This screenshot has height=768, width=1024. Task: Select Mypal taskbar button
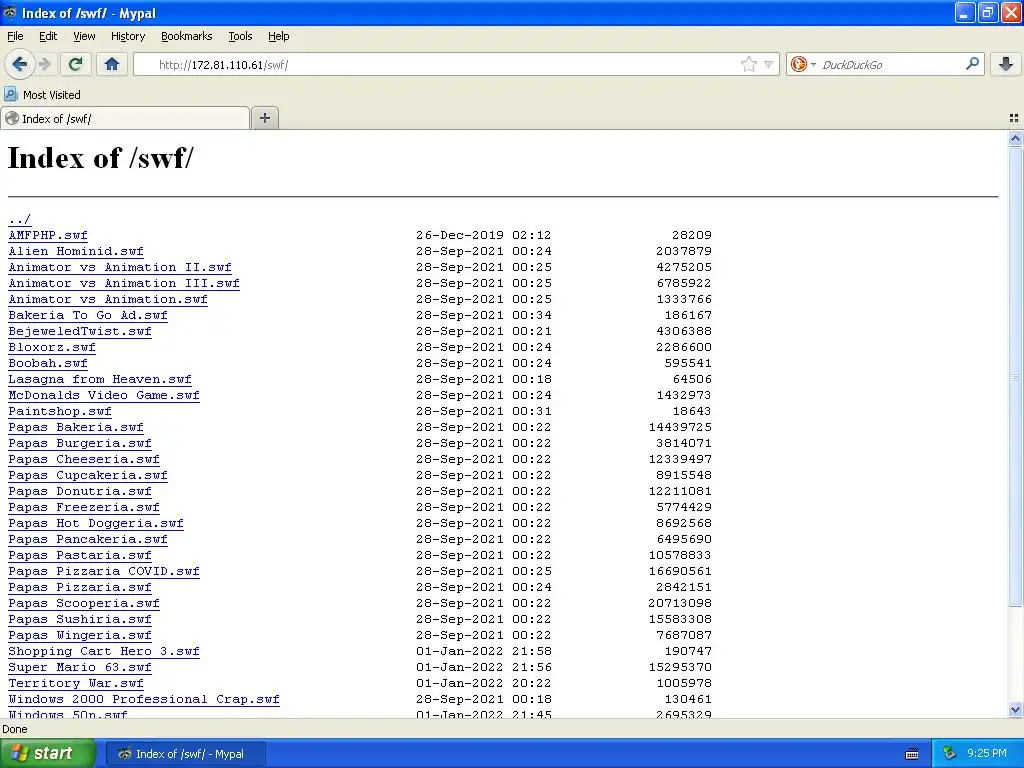coord(185,754)
